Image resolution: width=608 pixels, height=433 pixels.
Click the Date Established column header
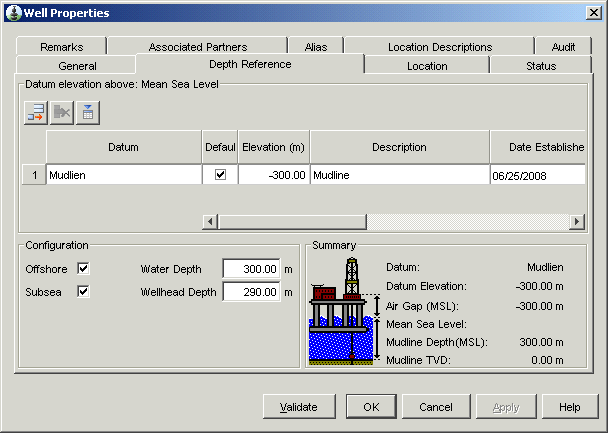tap(538, 147)
